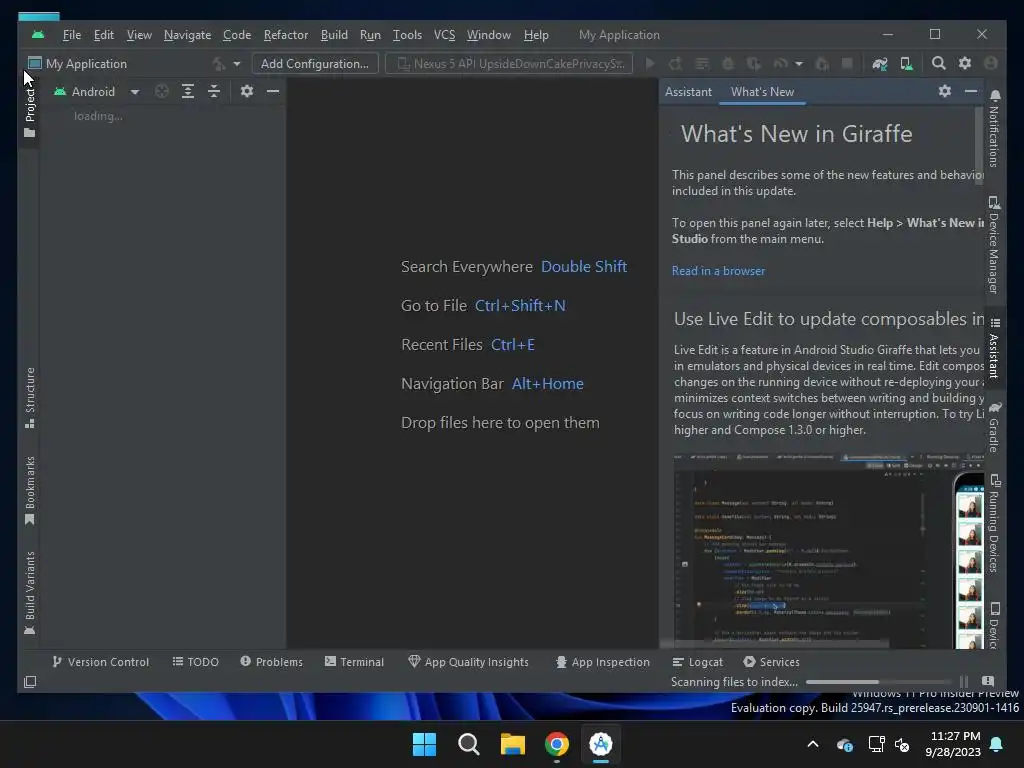Toggle the Running Devices side tool window
The height and width of the screenshot is (768, 1024).
(995, 524)
